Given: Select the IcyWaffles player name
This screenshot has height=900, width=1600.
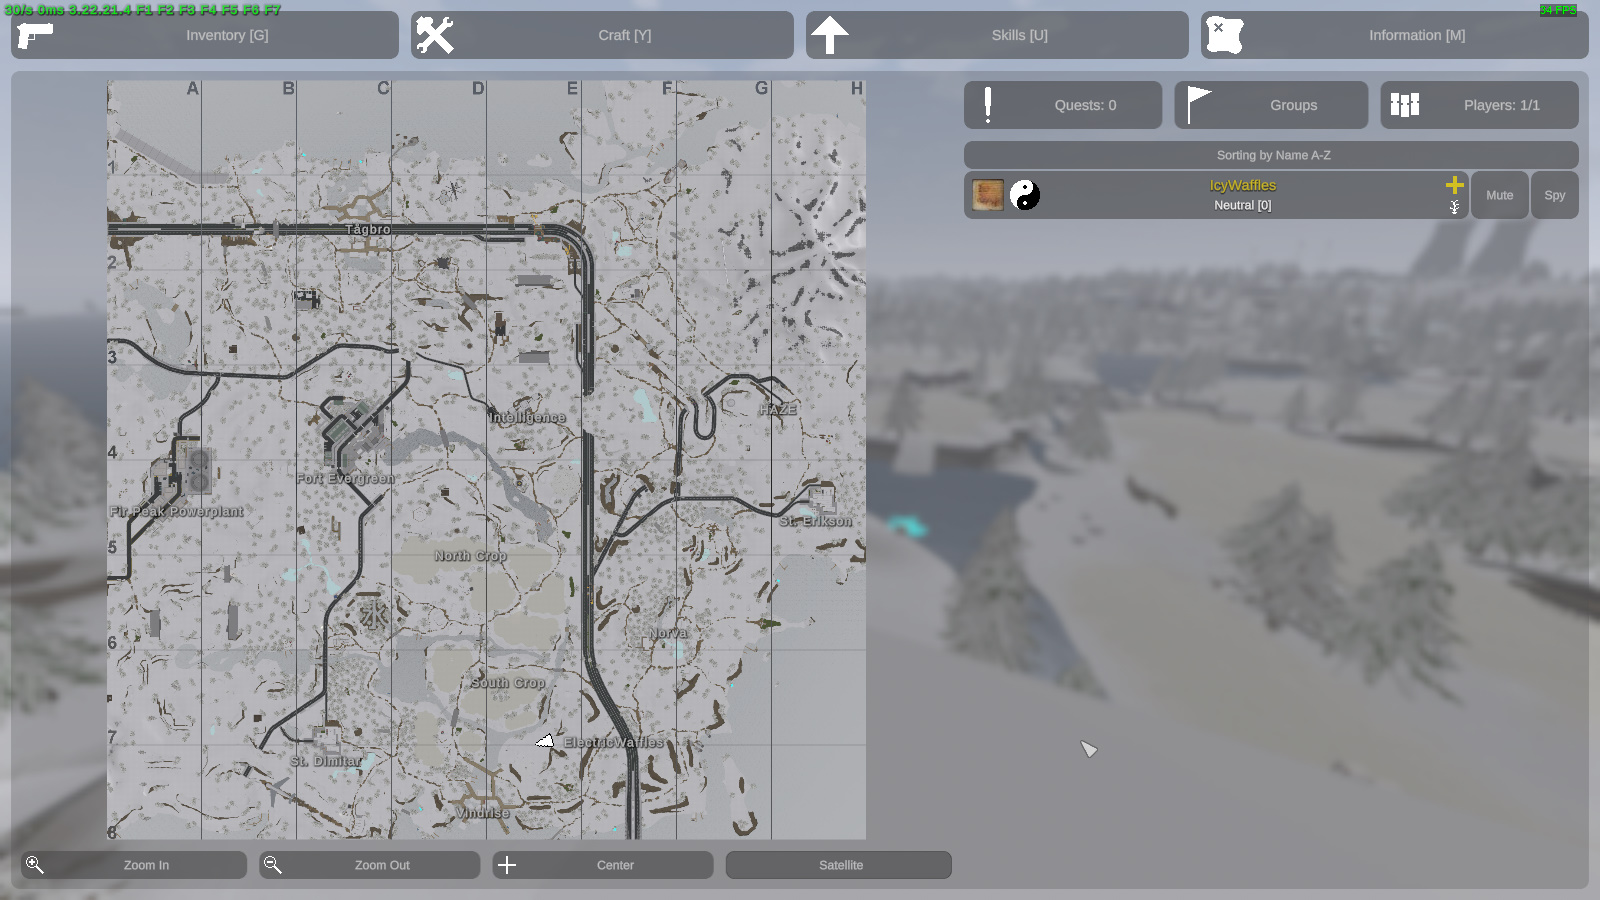Looking at the screenshot, I should coord(1242,185).
